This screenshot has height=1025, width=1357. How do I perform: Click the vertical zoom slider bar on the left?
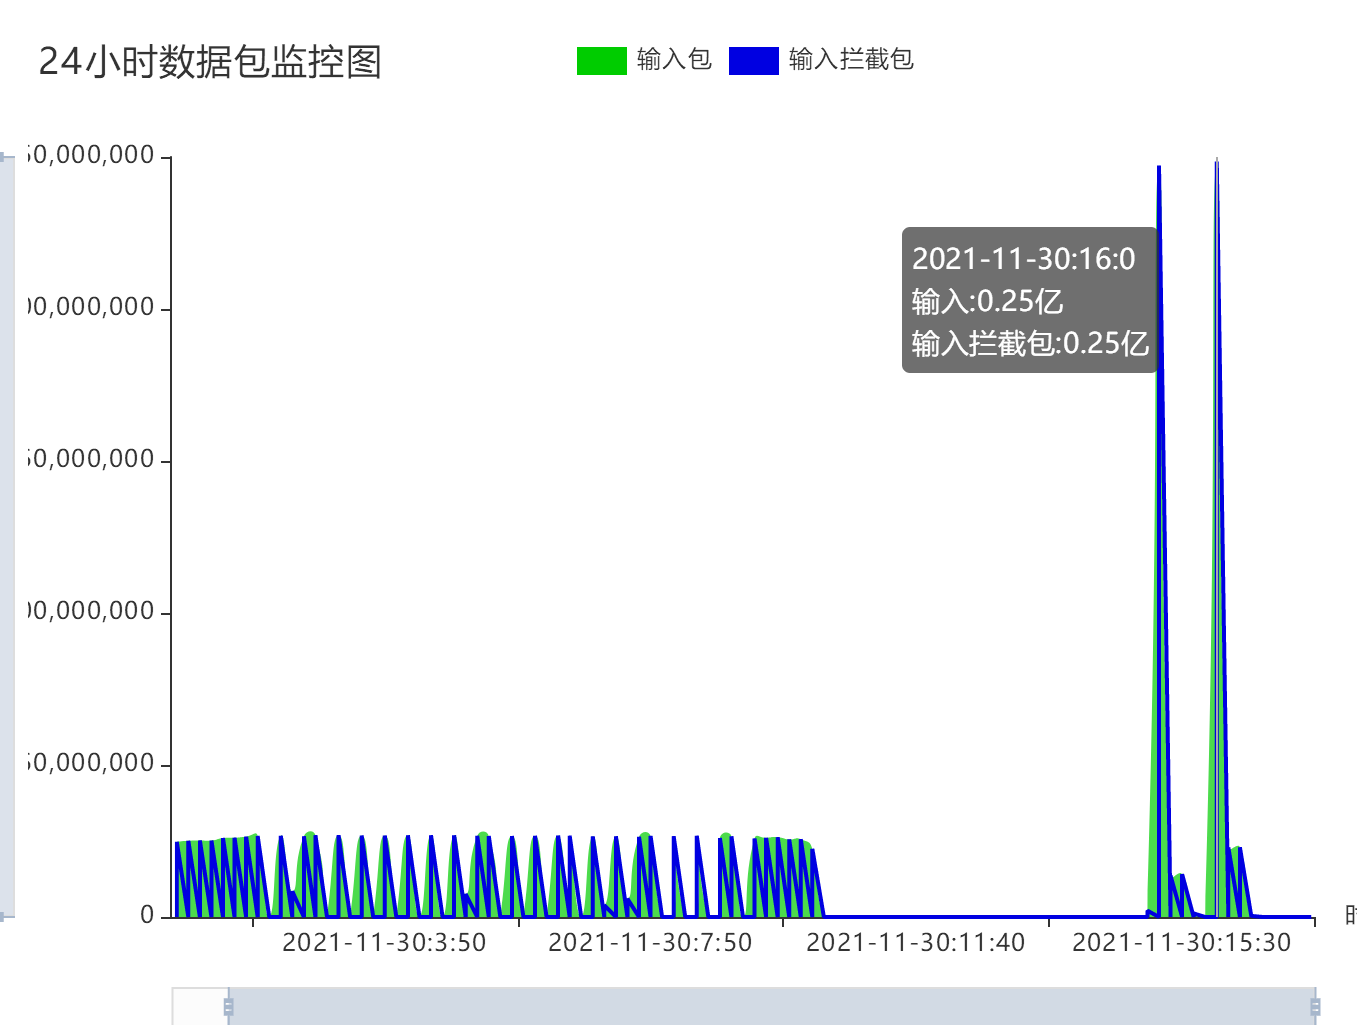(7, 536)
